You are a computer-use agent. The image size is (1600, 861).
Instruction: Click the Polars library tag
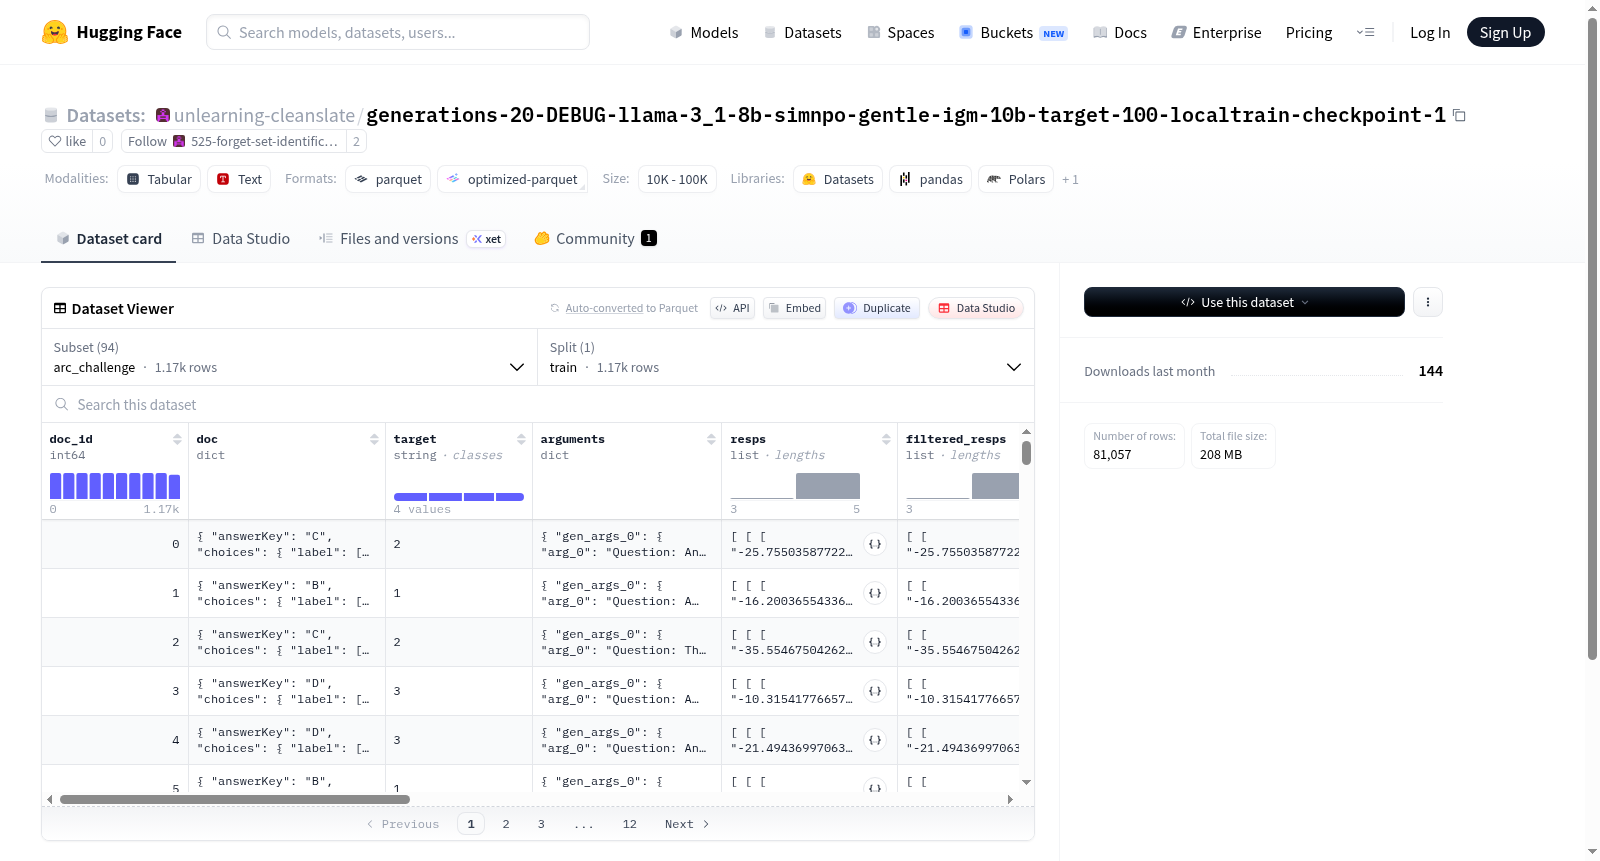[1016, 180]
